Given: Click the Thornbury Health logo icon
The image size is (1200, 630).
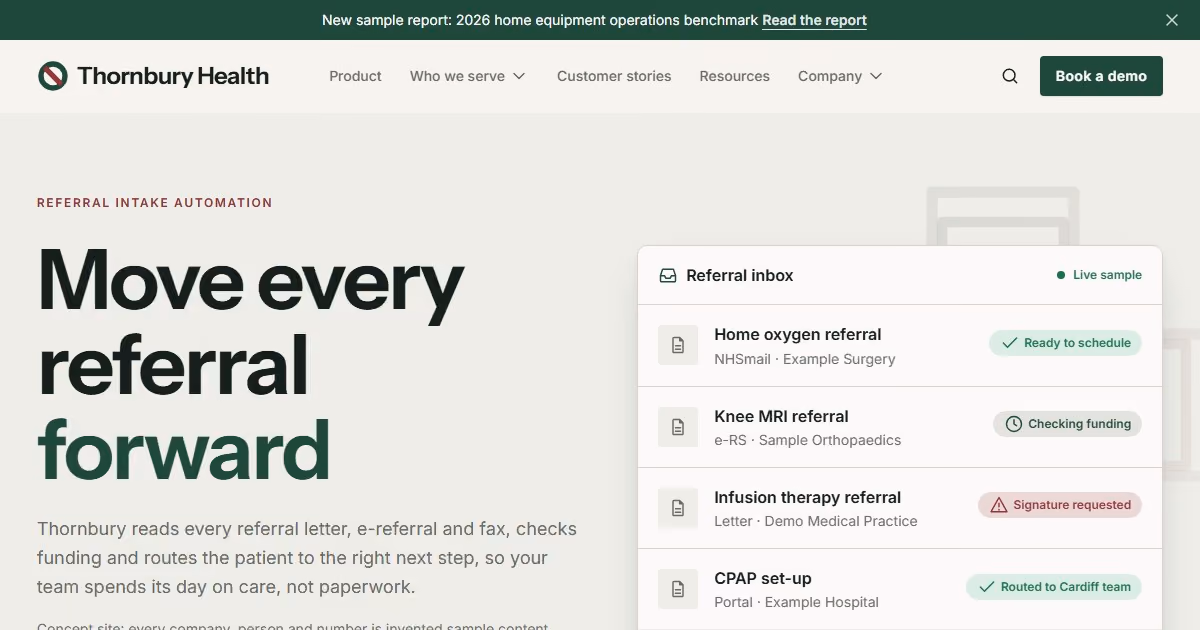Looking at the screenshot, I should (53, 76).
